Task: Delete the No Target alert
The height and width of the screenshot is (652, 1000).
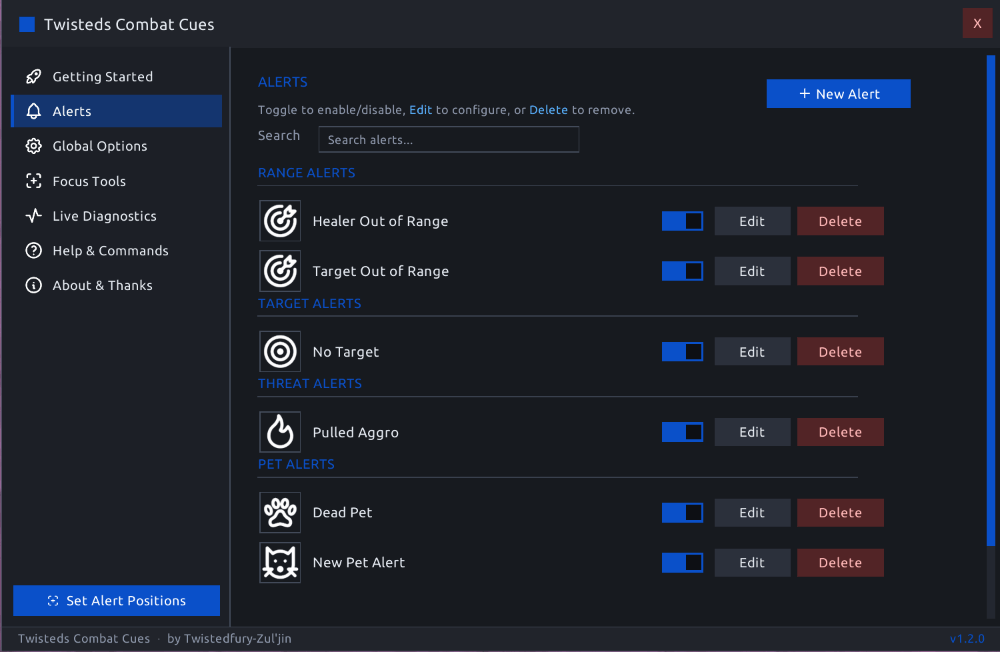Action: (x=840, y=352)
